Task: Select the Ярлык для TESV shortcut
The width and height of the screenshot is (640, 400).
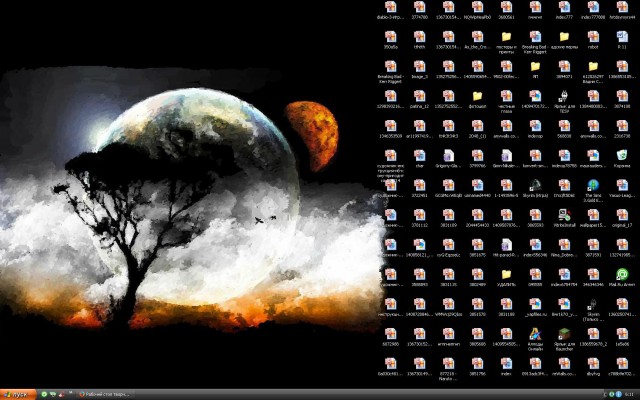Action: [x=564, y=96]
